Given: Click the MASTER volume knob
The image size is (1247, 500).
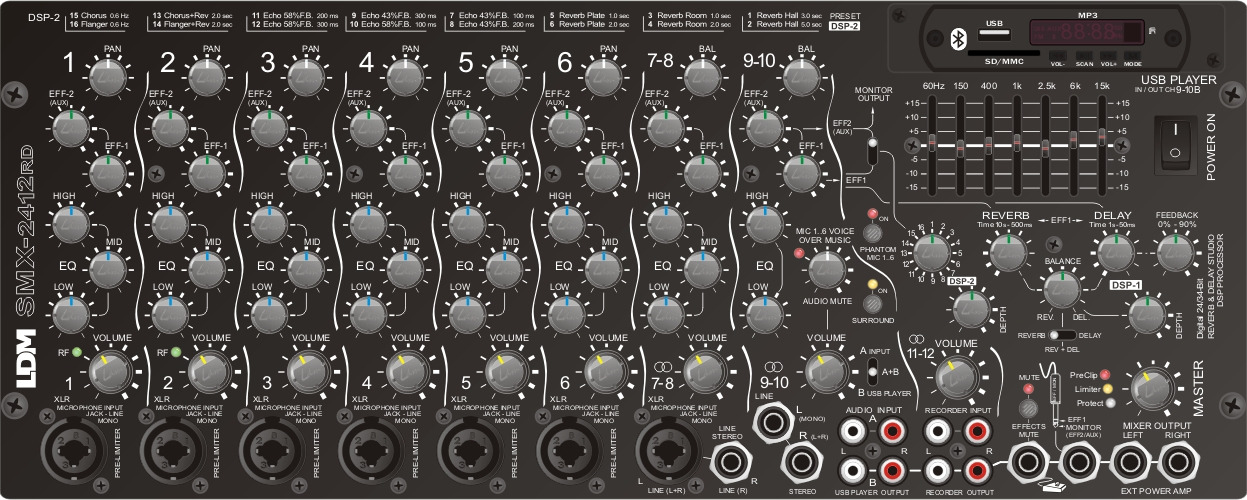Looking at the screenshot, I should point(1151,389).
